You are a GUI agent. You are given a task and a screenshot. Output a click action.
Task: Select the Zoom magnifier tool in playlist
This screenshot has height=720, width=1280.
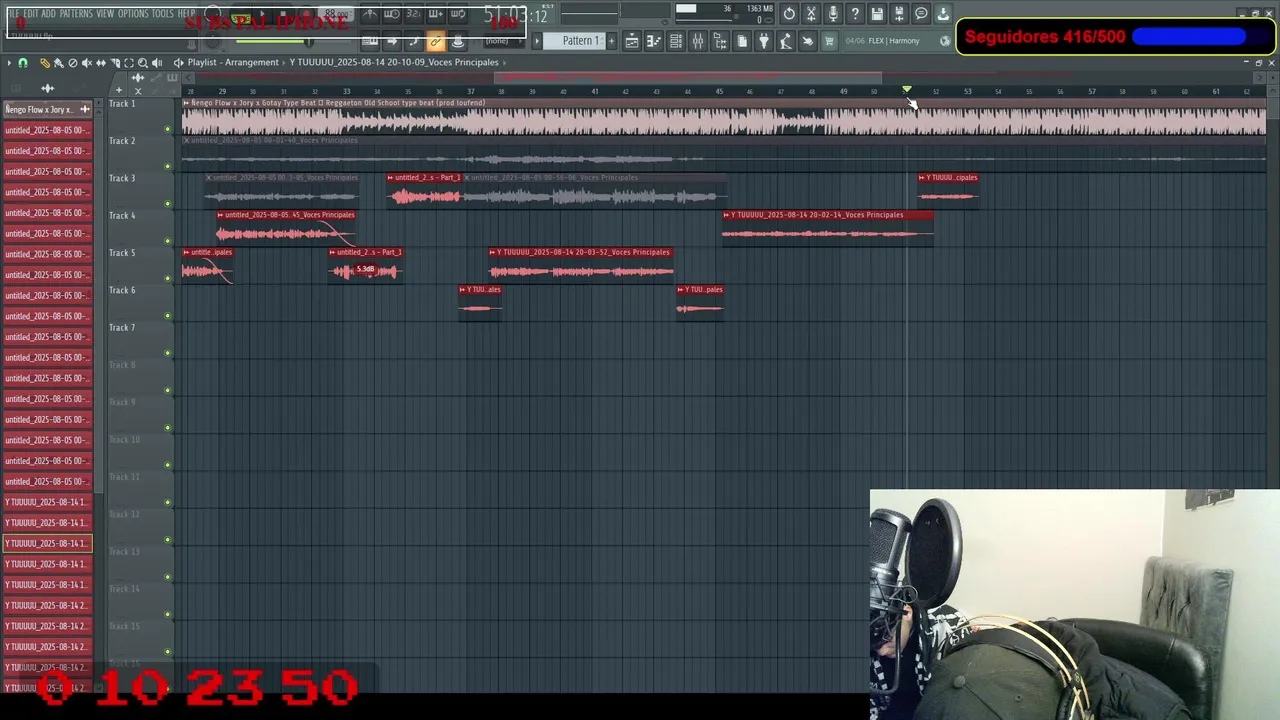point(142,63)
